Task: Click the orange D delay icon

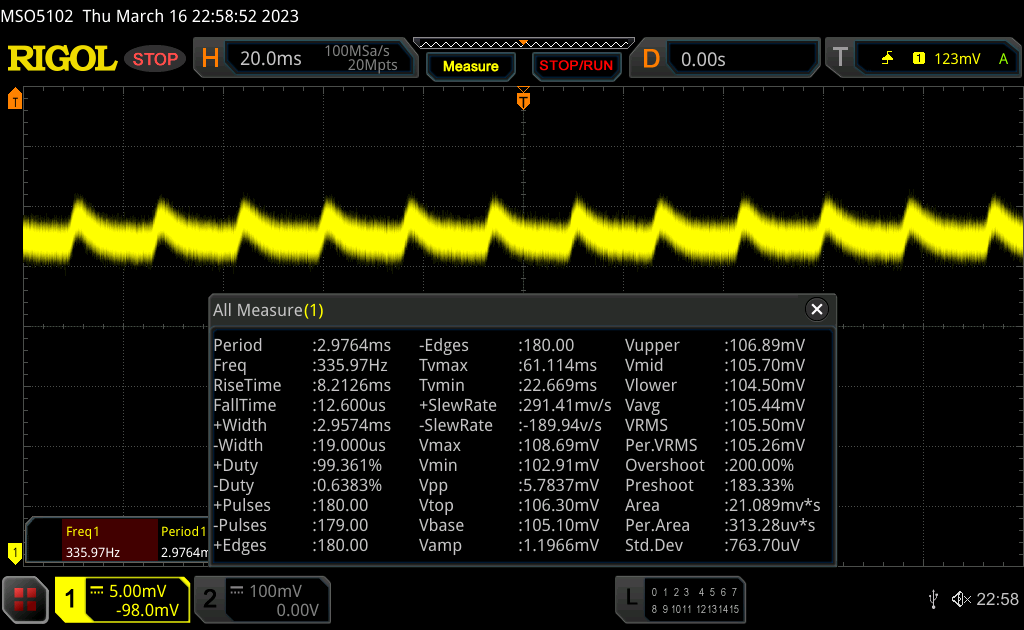Action: [x=651, y=59]
